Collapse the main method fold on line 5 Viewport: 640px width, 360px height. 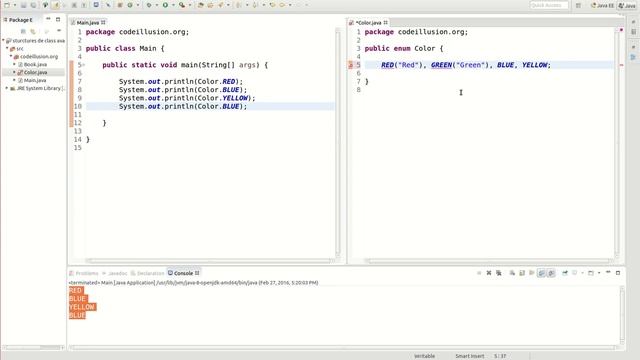pyautogui.click(x=84, y=65)
